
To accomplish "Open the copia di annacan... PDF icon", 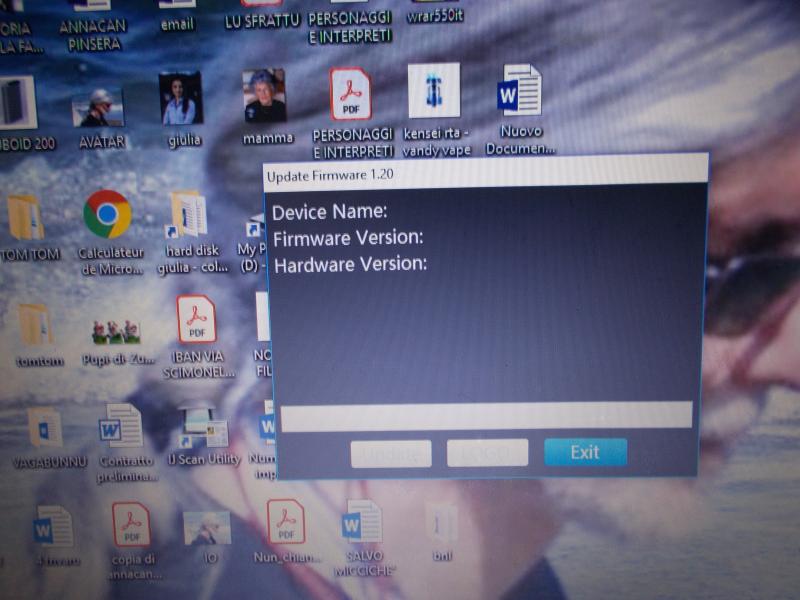I will pyautogui.click(x=131, y=524).
